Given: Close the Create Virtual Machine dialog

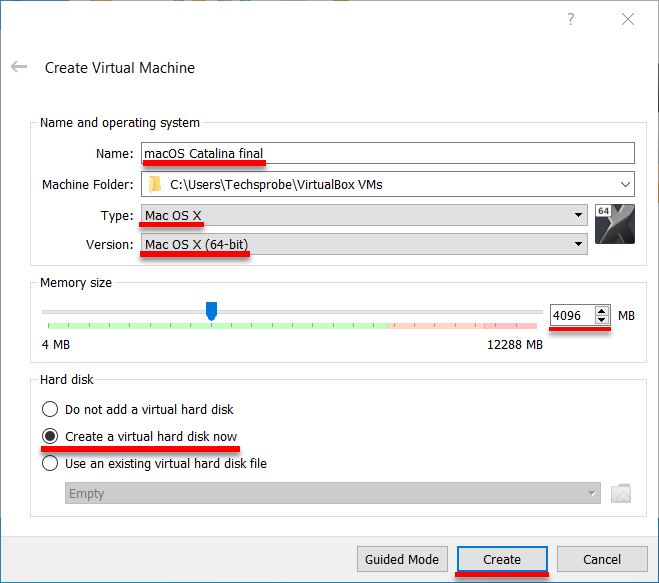Looking at the screenshot, I should 628,19.
